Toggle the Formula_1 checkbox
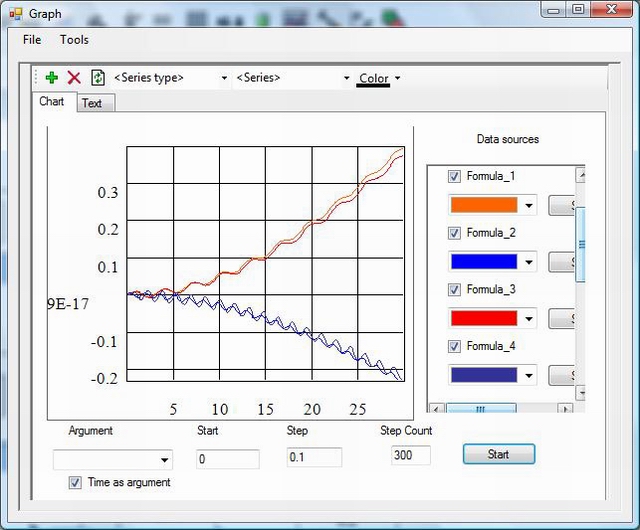The image size is (640, 530). (x=454, y=176)
